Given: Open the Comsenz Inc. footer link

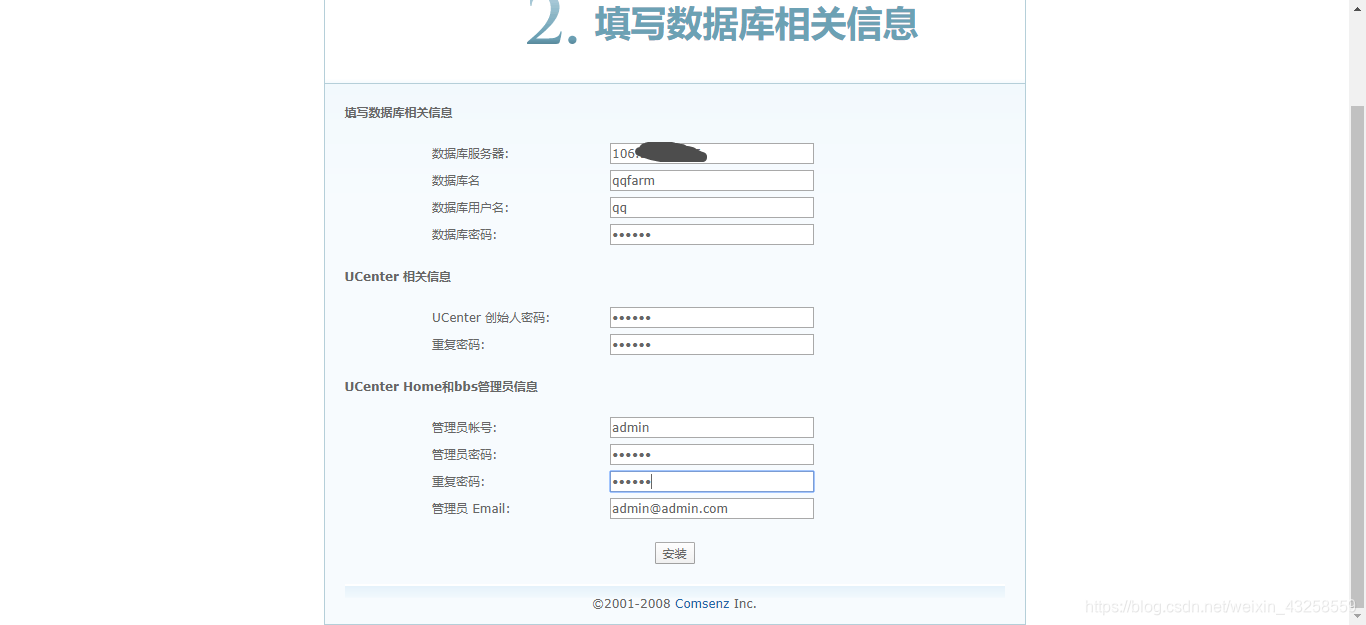Looking at the screenshot, I should (x=716, y=604).
